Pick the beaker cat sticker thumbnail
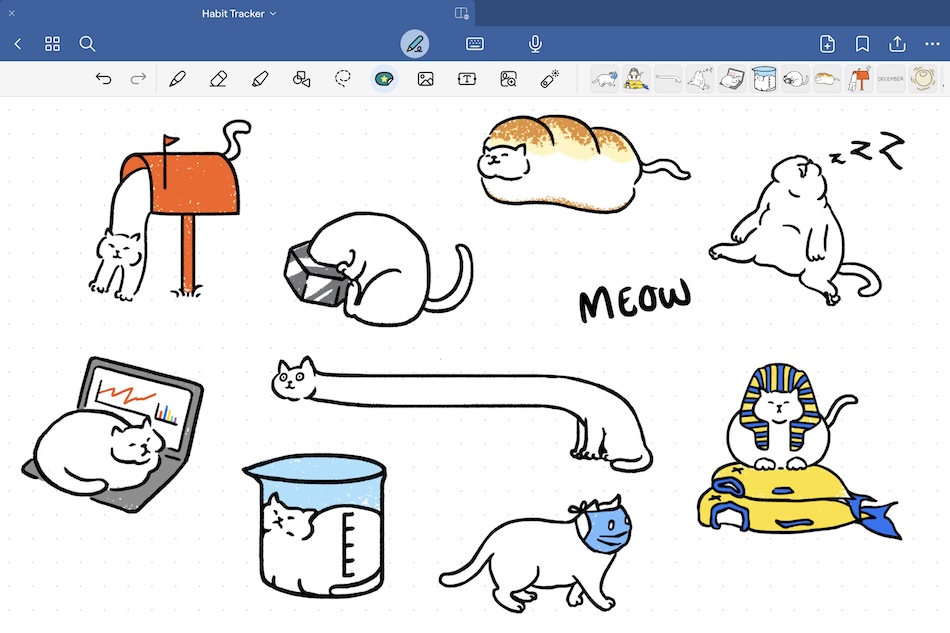Screen dimensions: 950x633 (x=763, y=78)
